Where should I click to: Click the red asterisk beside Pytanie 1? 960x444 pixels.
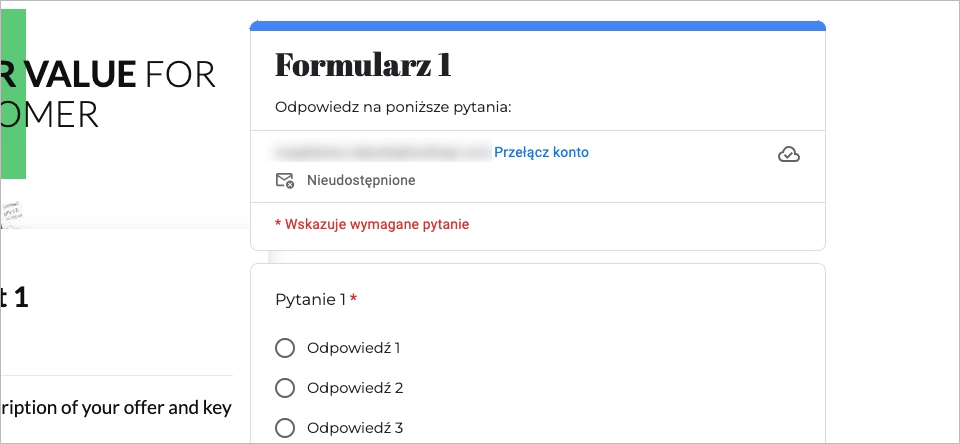pyautogui.click(x=354, y=300)
